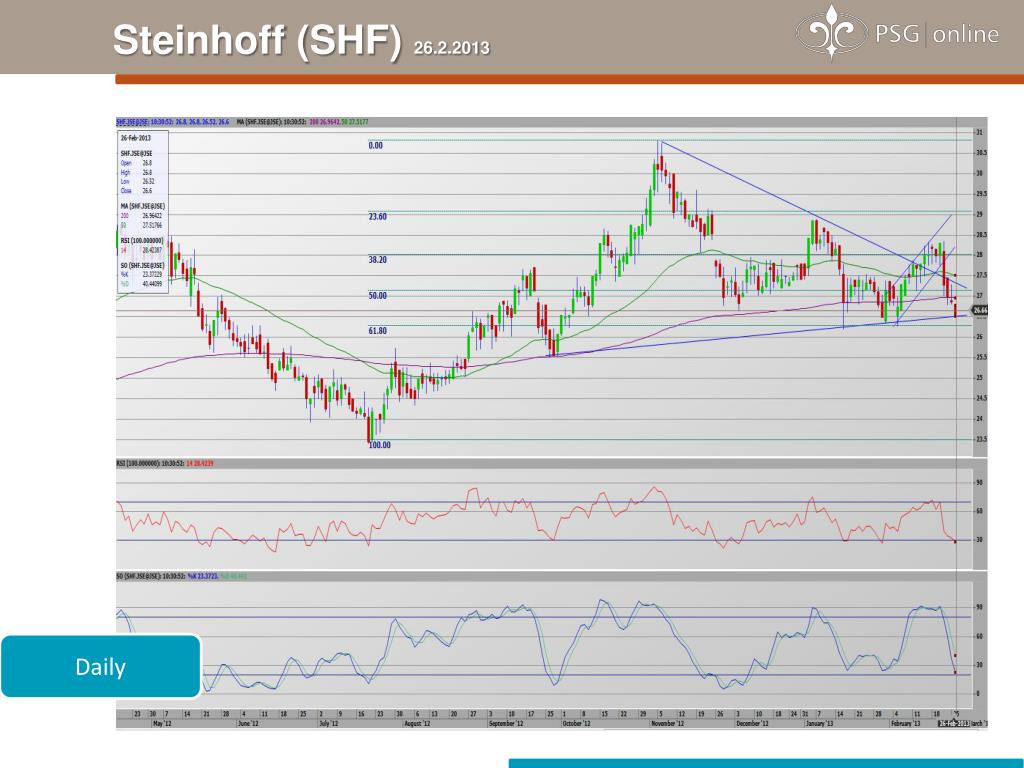
Task: Click the 23.60 Fibonacci level label
Action: tap(377, 217)
